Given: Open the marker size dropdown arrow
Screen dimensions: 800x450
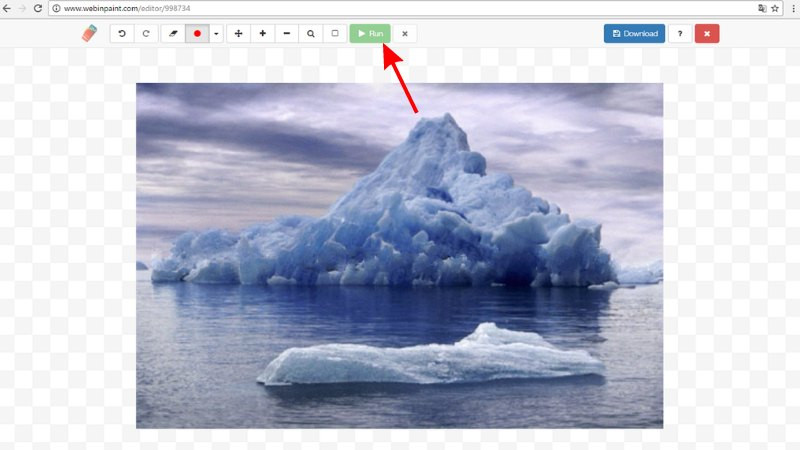Looking at the screenshot, I should (x=216, y=33).
